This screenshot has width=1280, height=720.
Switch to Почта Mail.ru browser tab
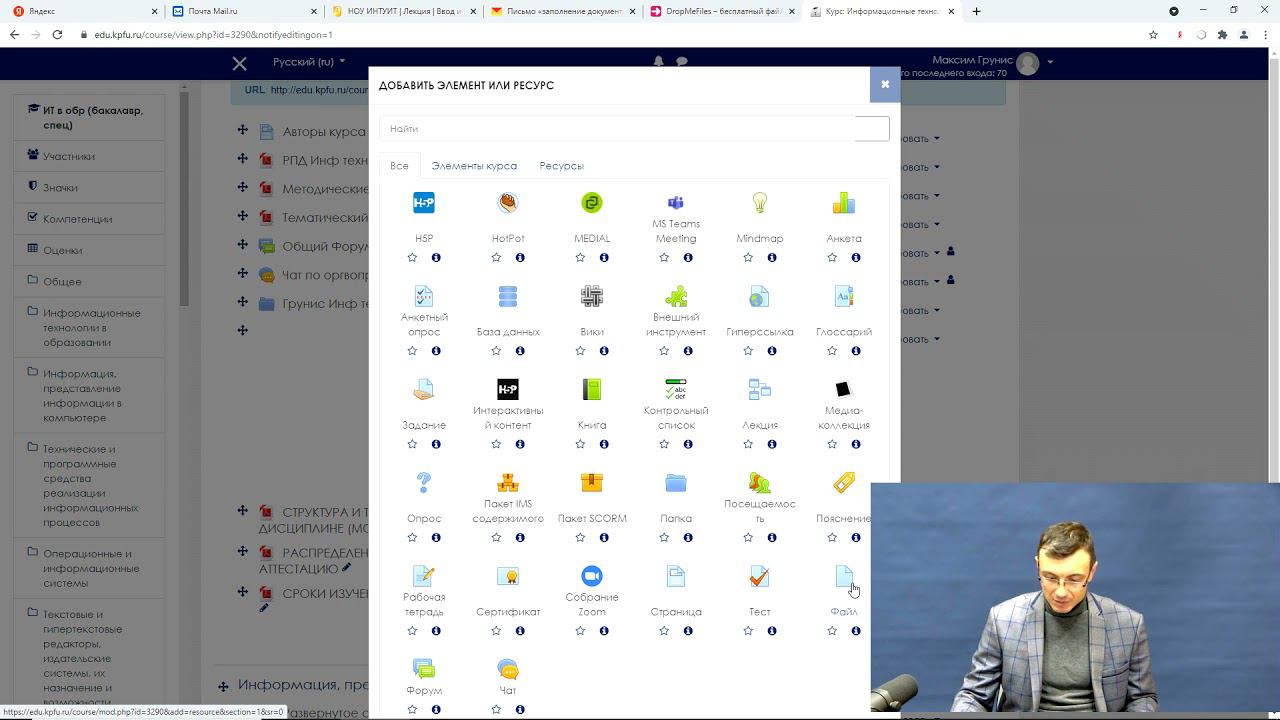(243, 11)
